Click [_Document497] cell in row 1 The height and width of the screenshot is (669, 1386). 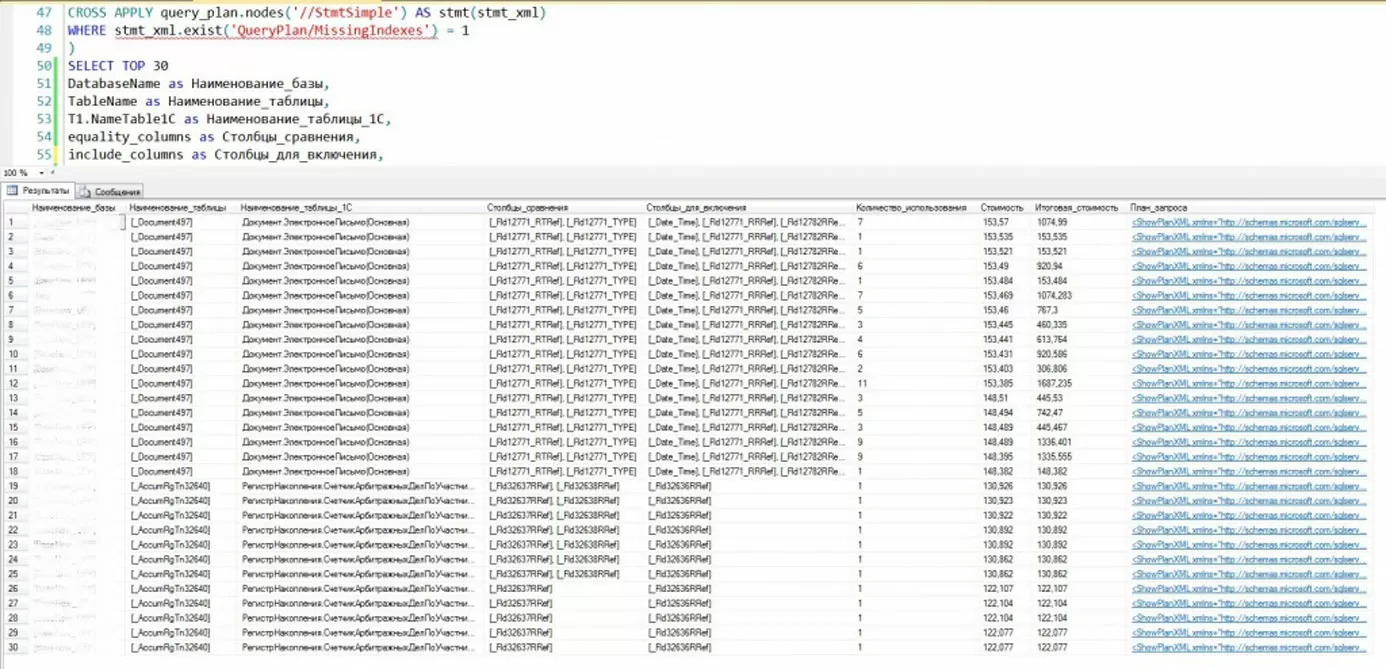161,222
